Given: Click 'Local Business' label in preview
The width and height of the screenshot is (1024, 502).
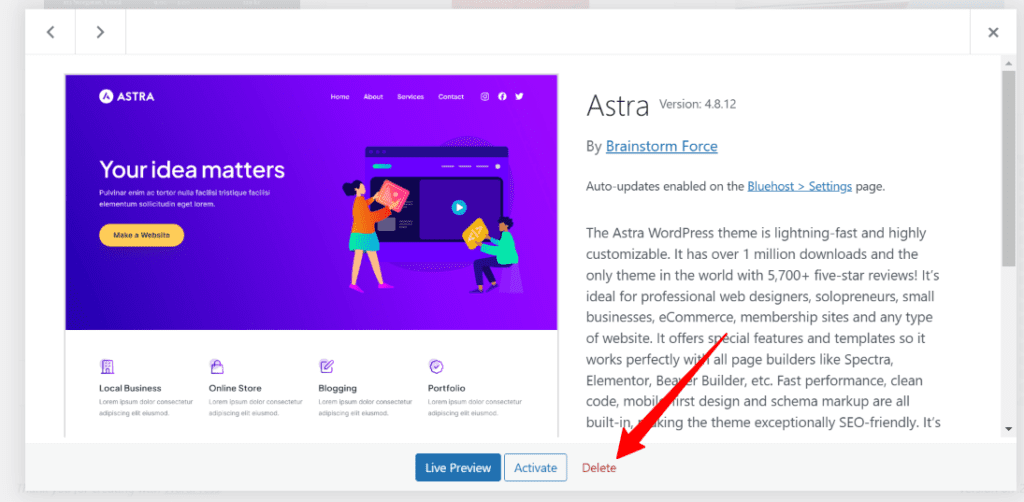Looking at the screenshot, I should [x=130, y=388].
